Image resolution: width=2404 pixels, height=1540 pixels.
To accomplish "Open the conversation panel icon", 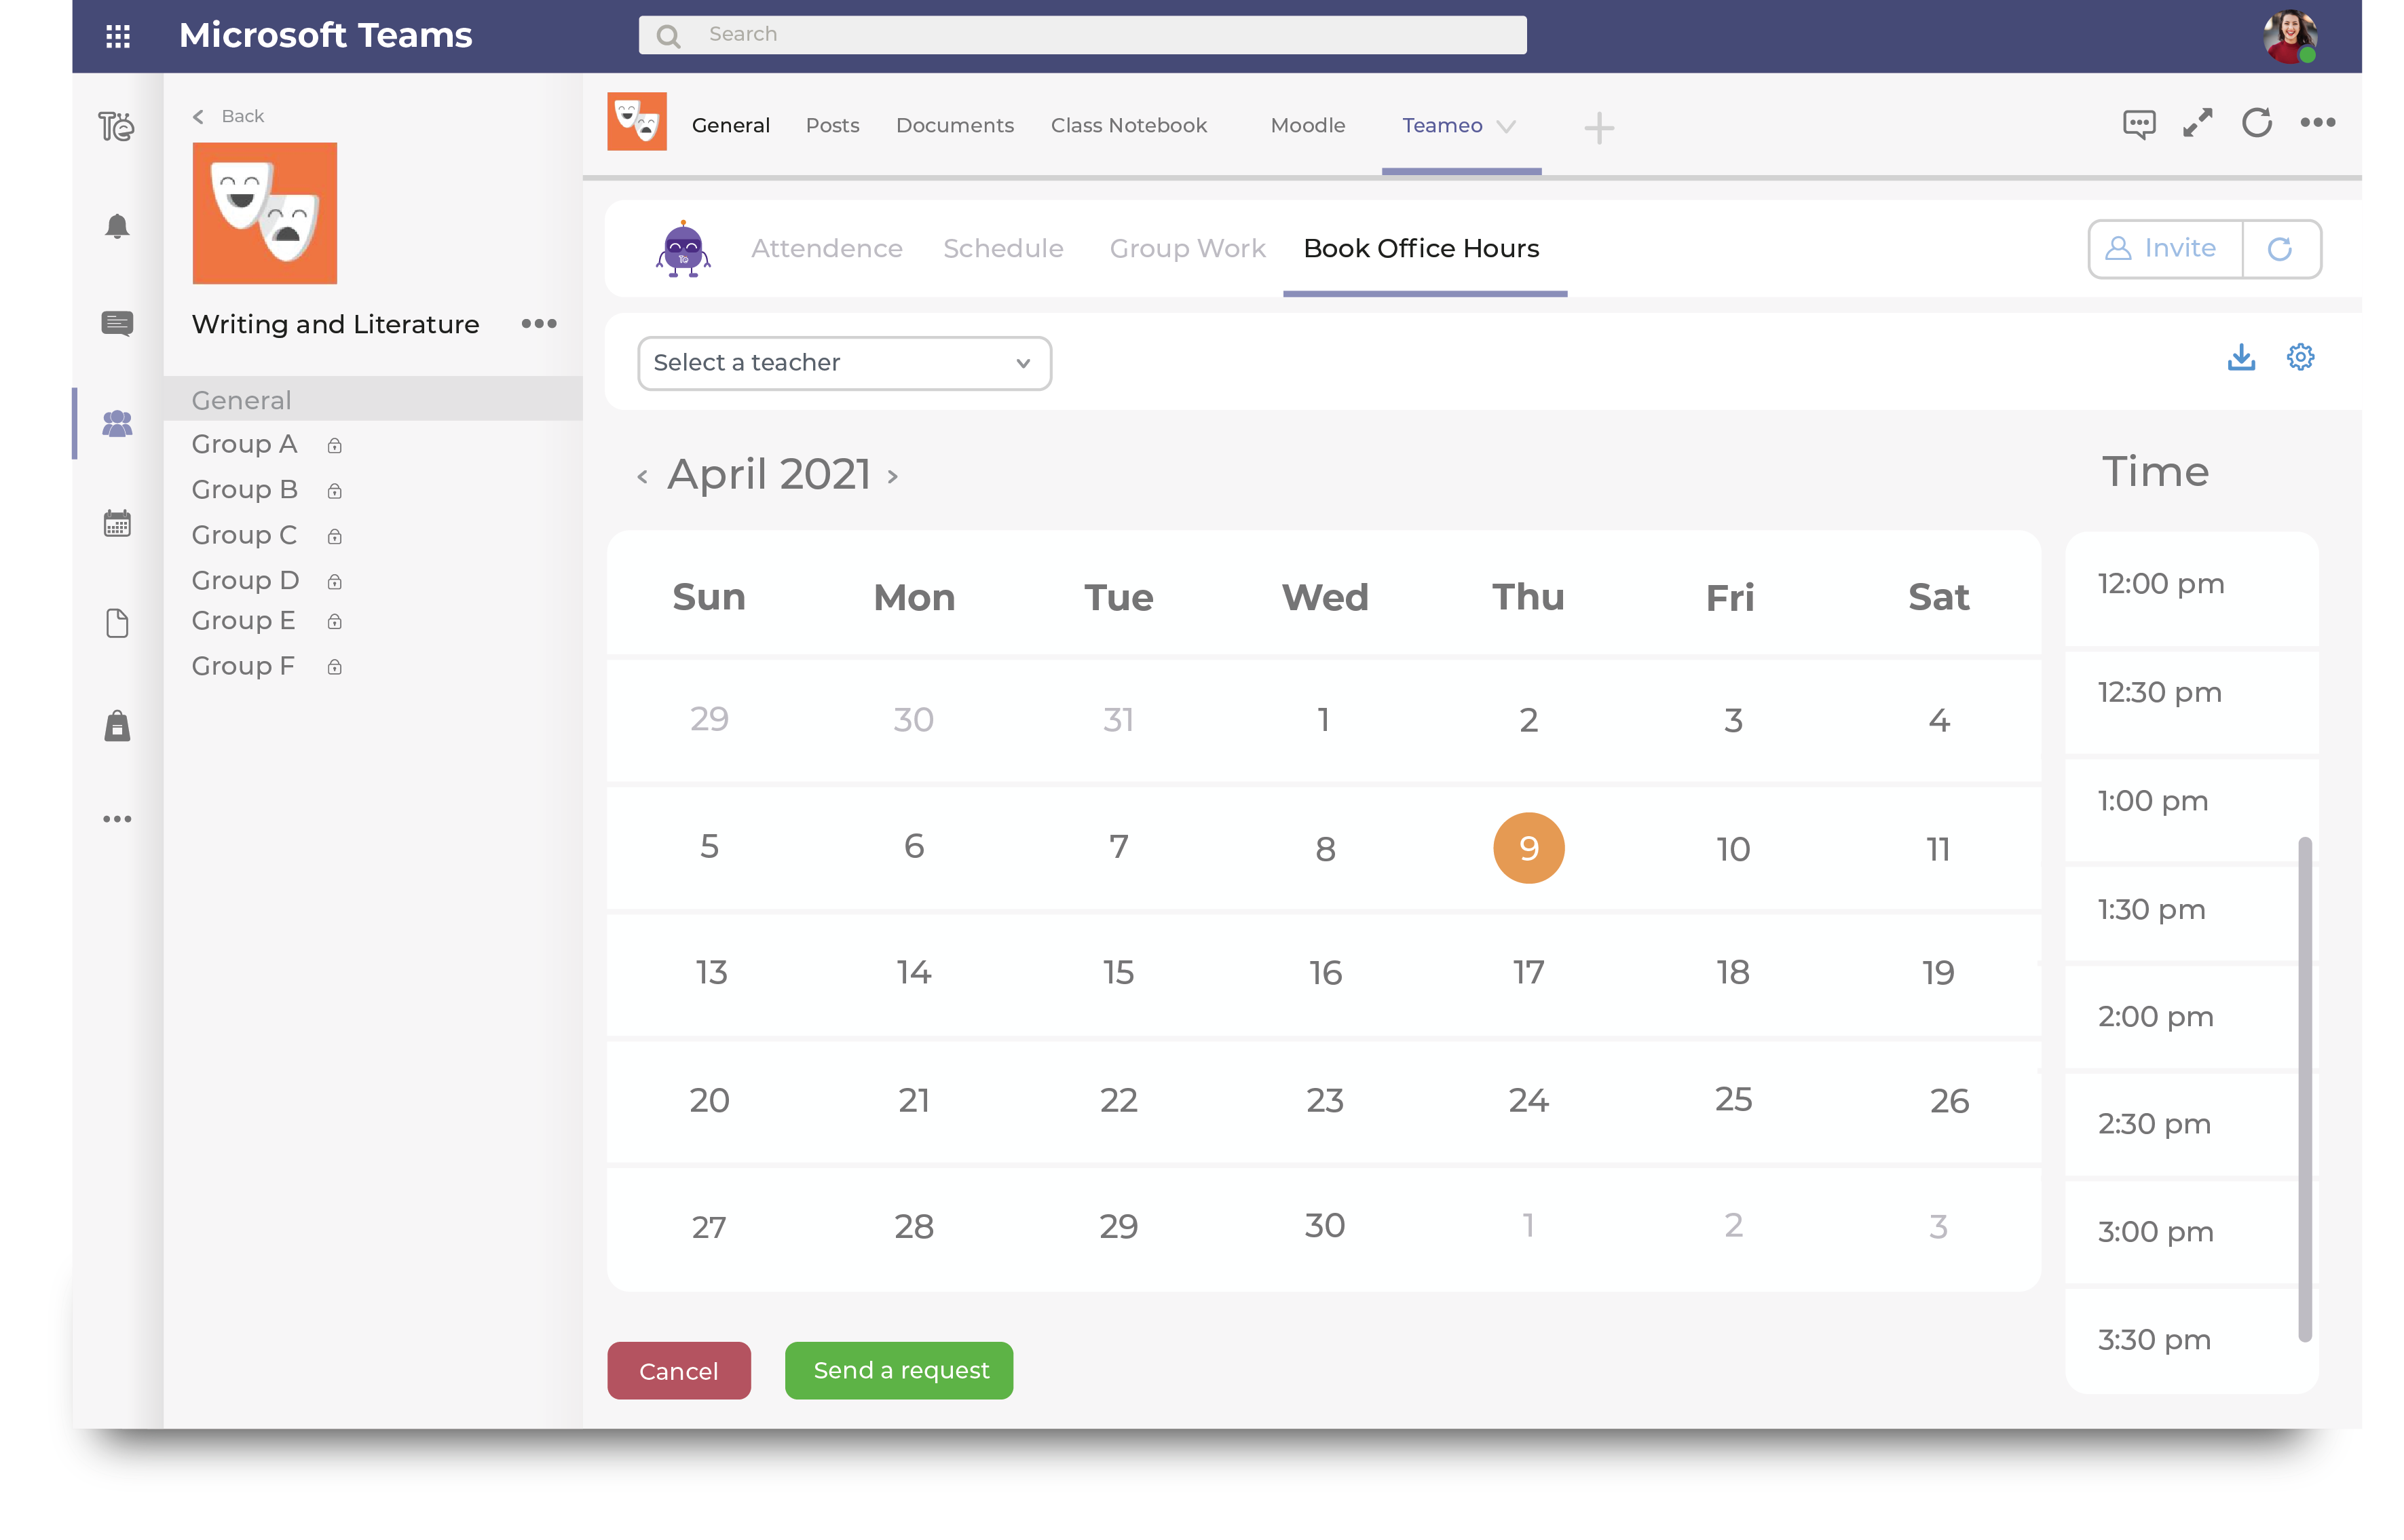I will pyautogui.click(x=2139, y=123).
